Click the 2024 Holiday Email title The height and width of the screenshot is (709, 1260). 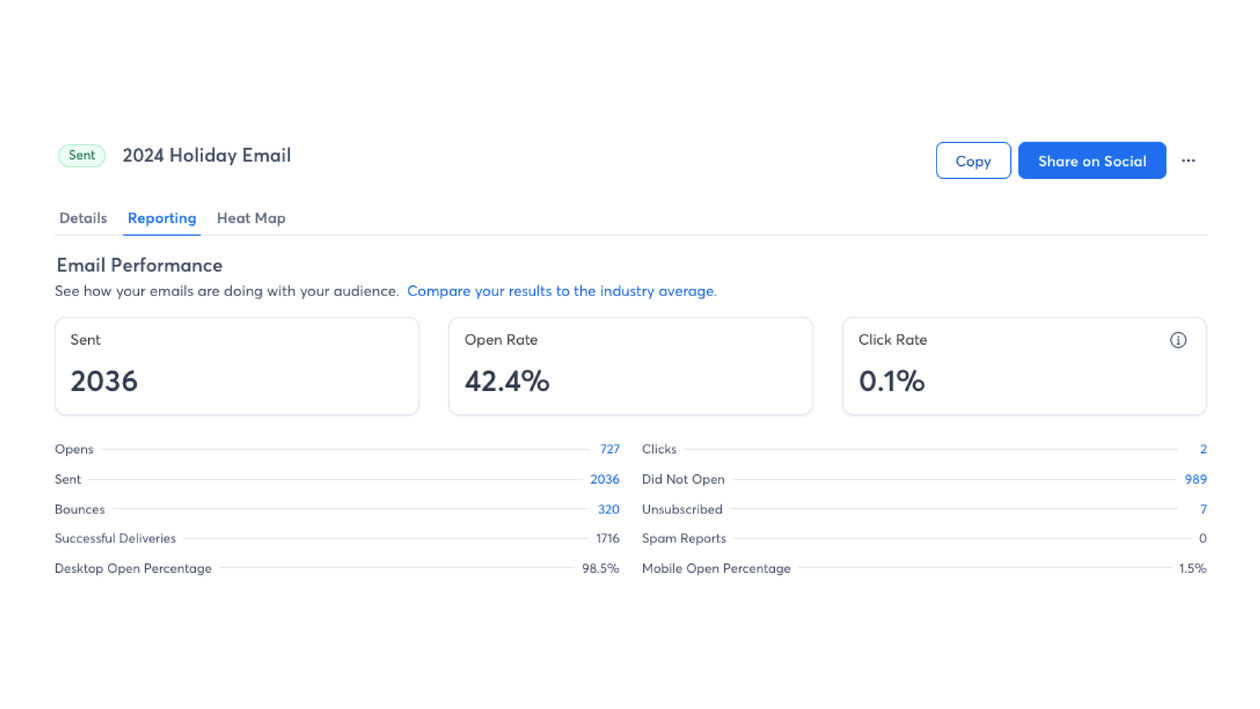coord(206,155)
